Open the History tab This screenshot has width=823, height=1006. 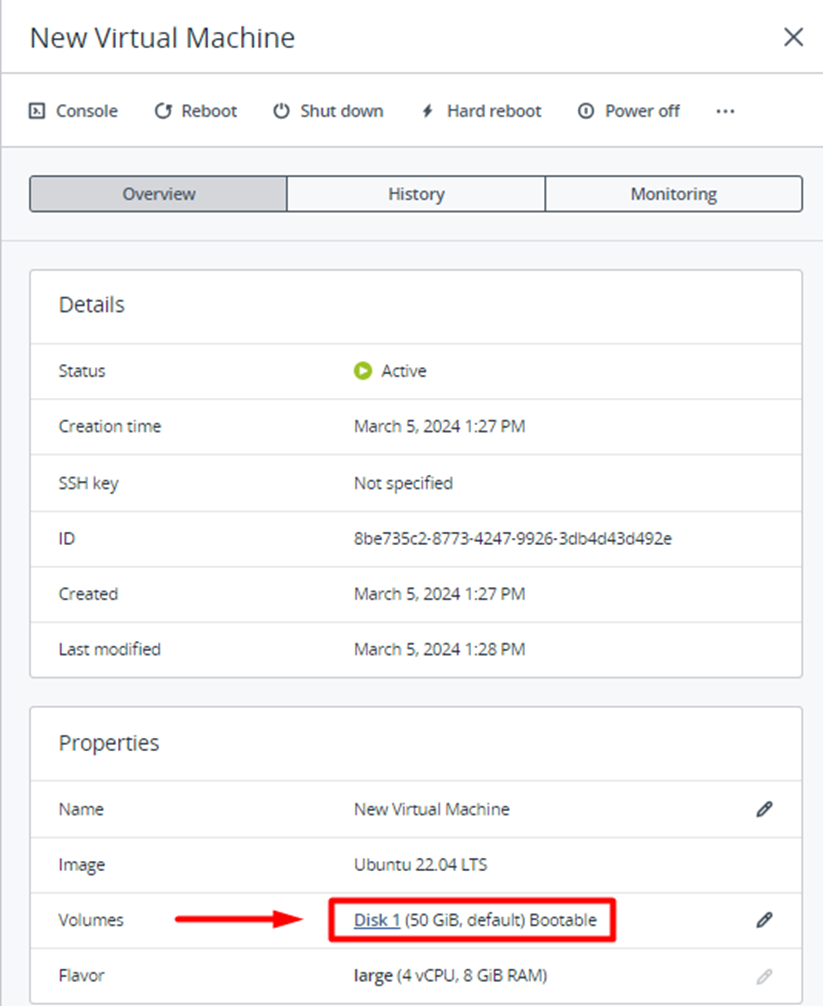coord(416,194)
